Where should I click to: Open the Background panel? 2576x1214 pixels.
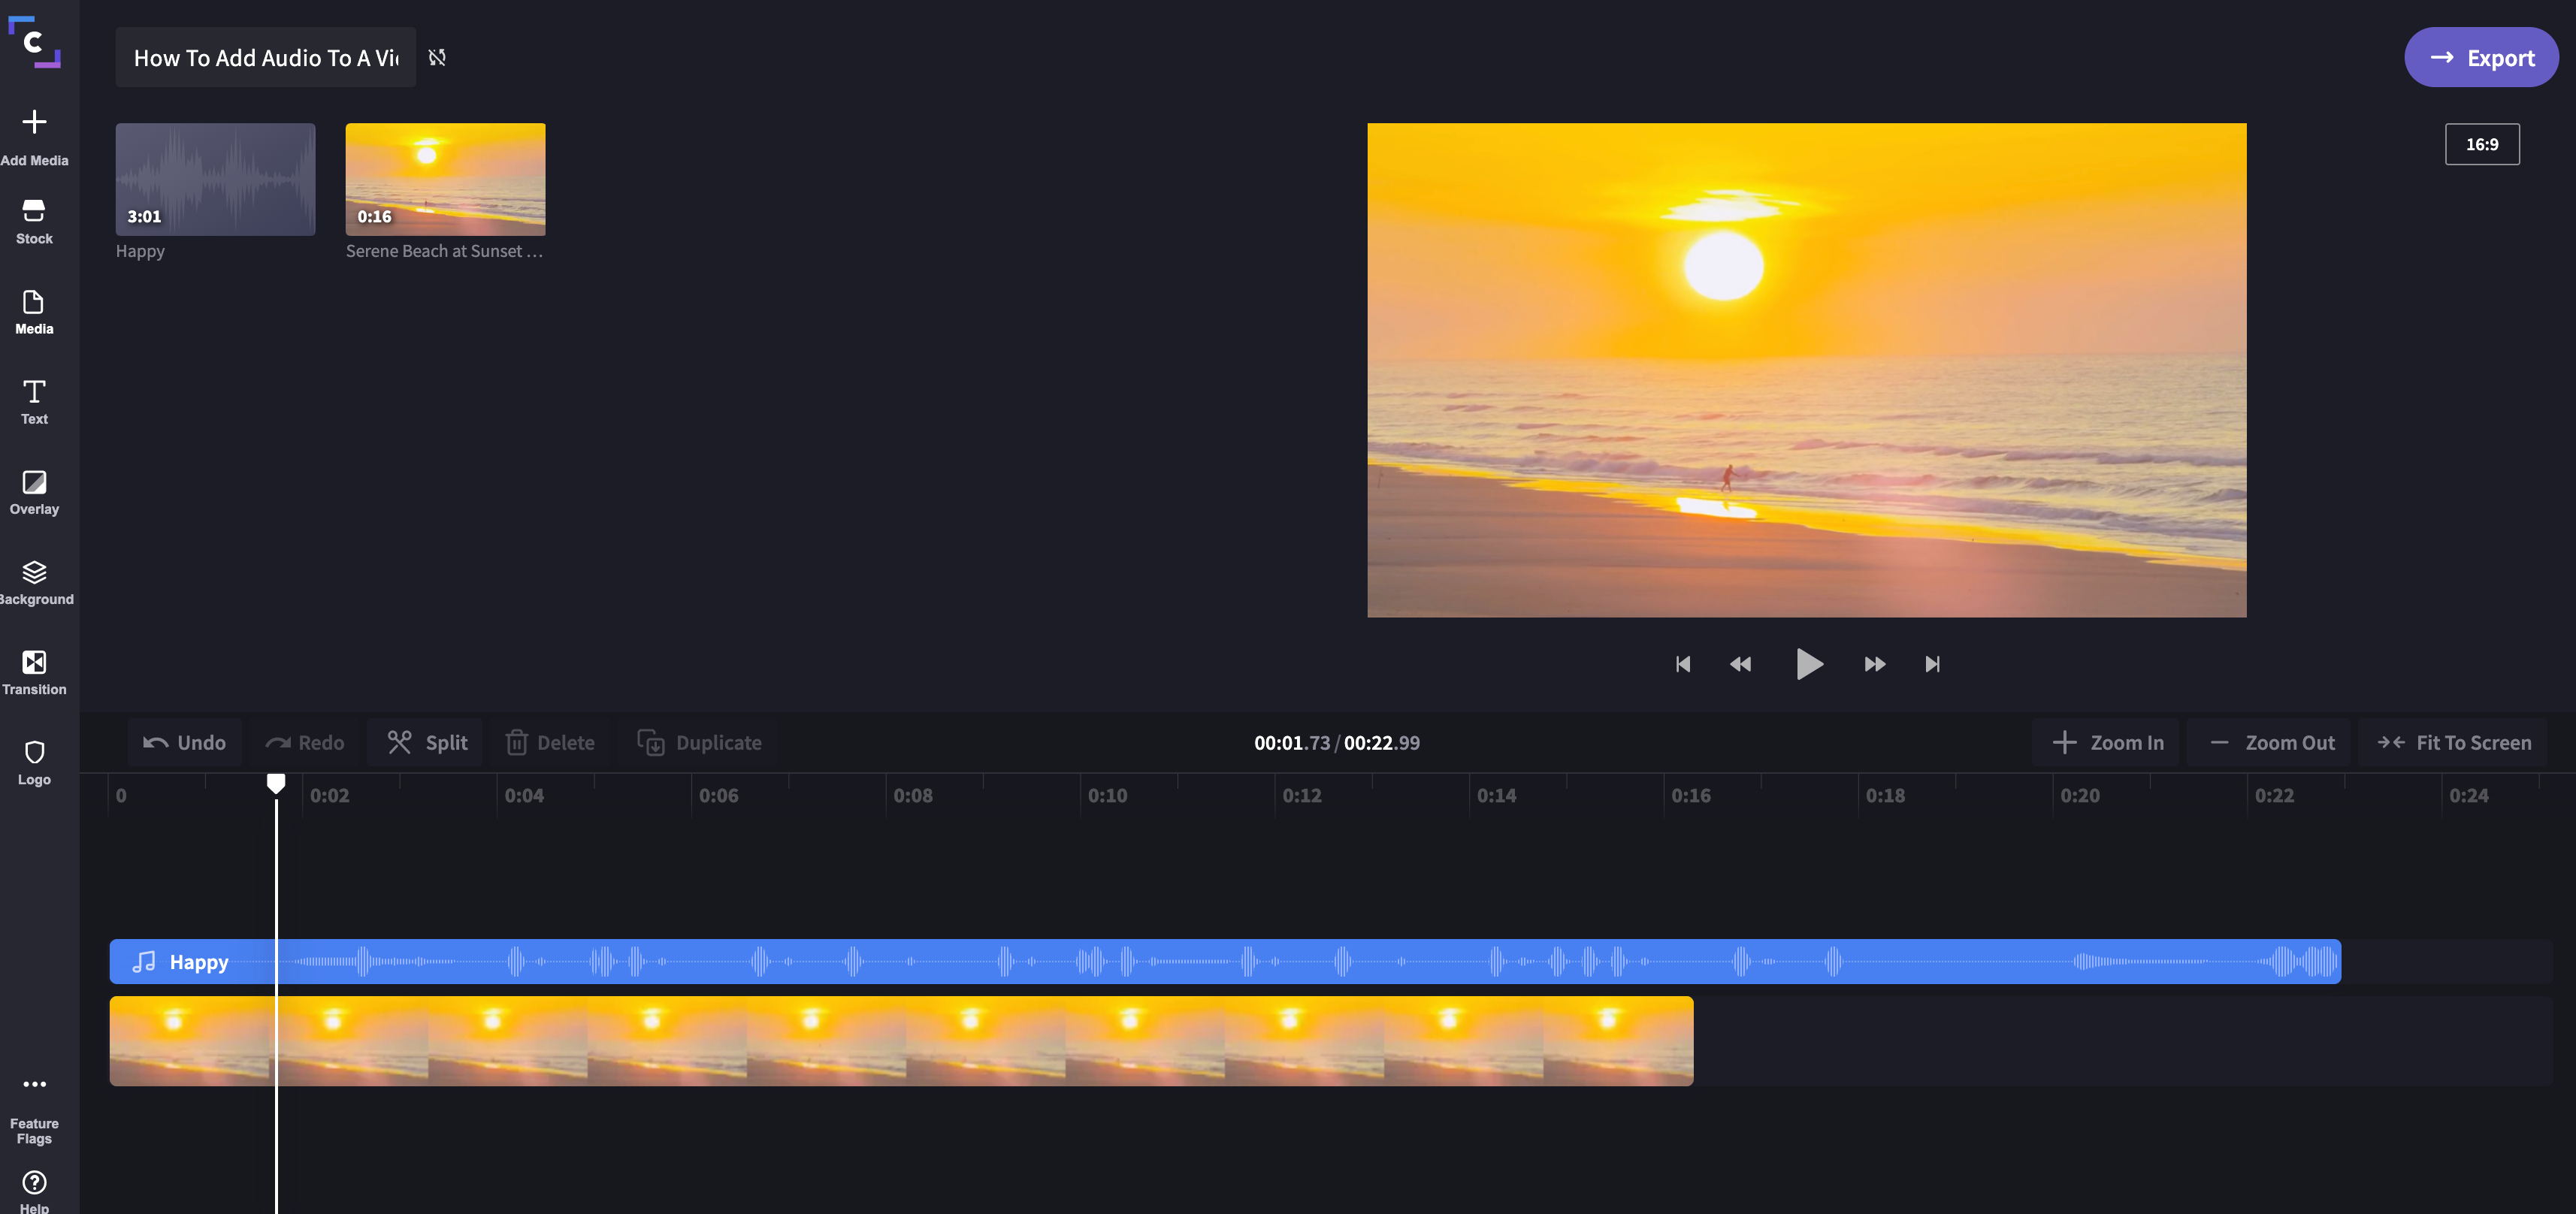34,582
